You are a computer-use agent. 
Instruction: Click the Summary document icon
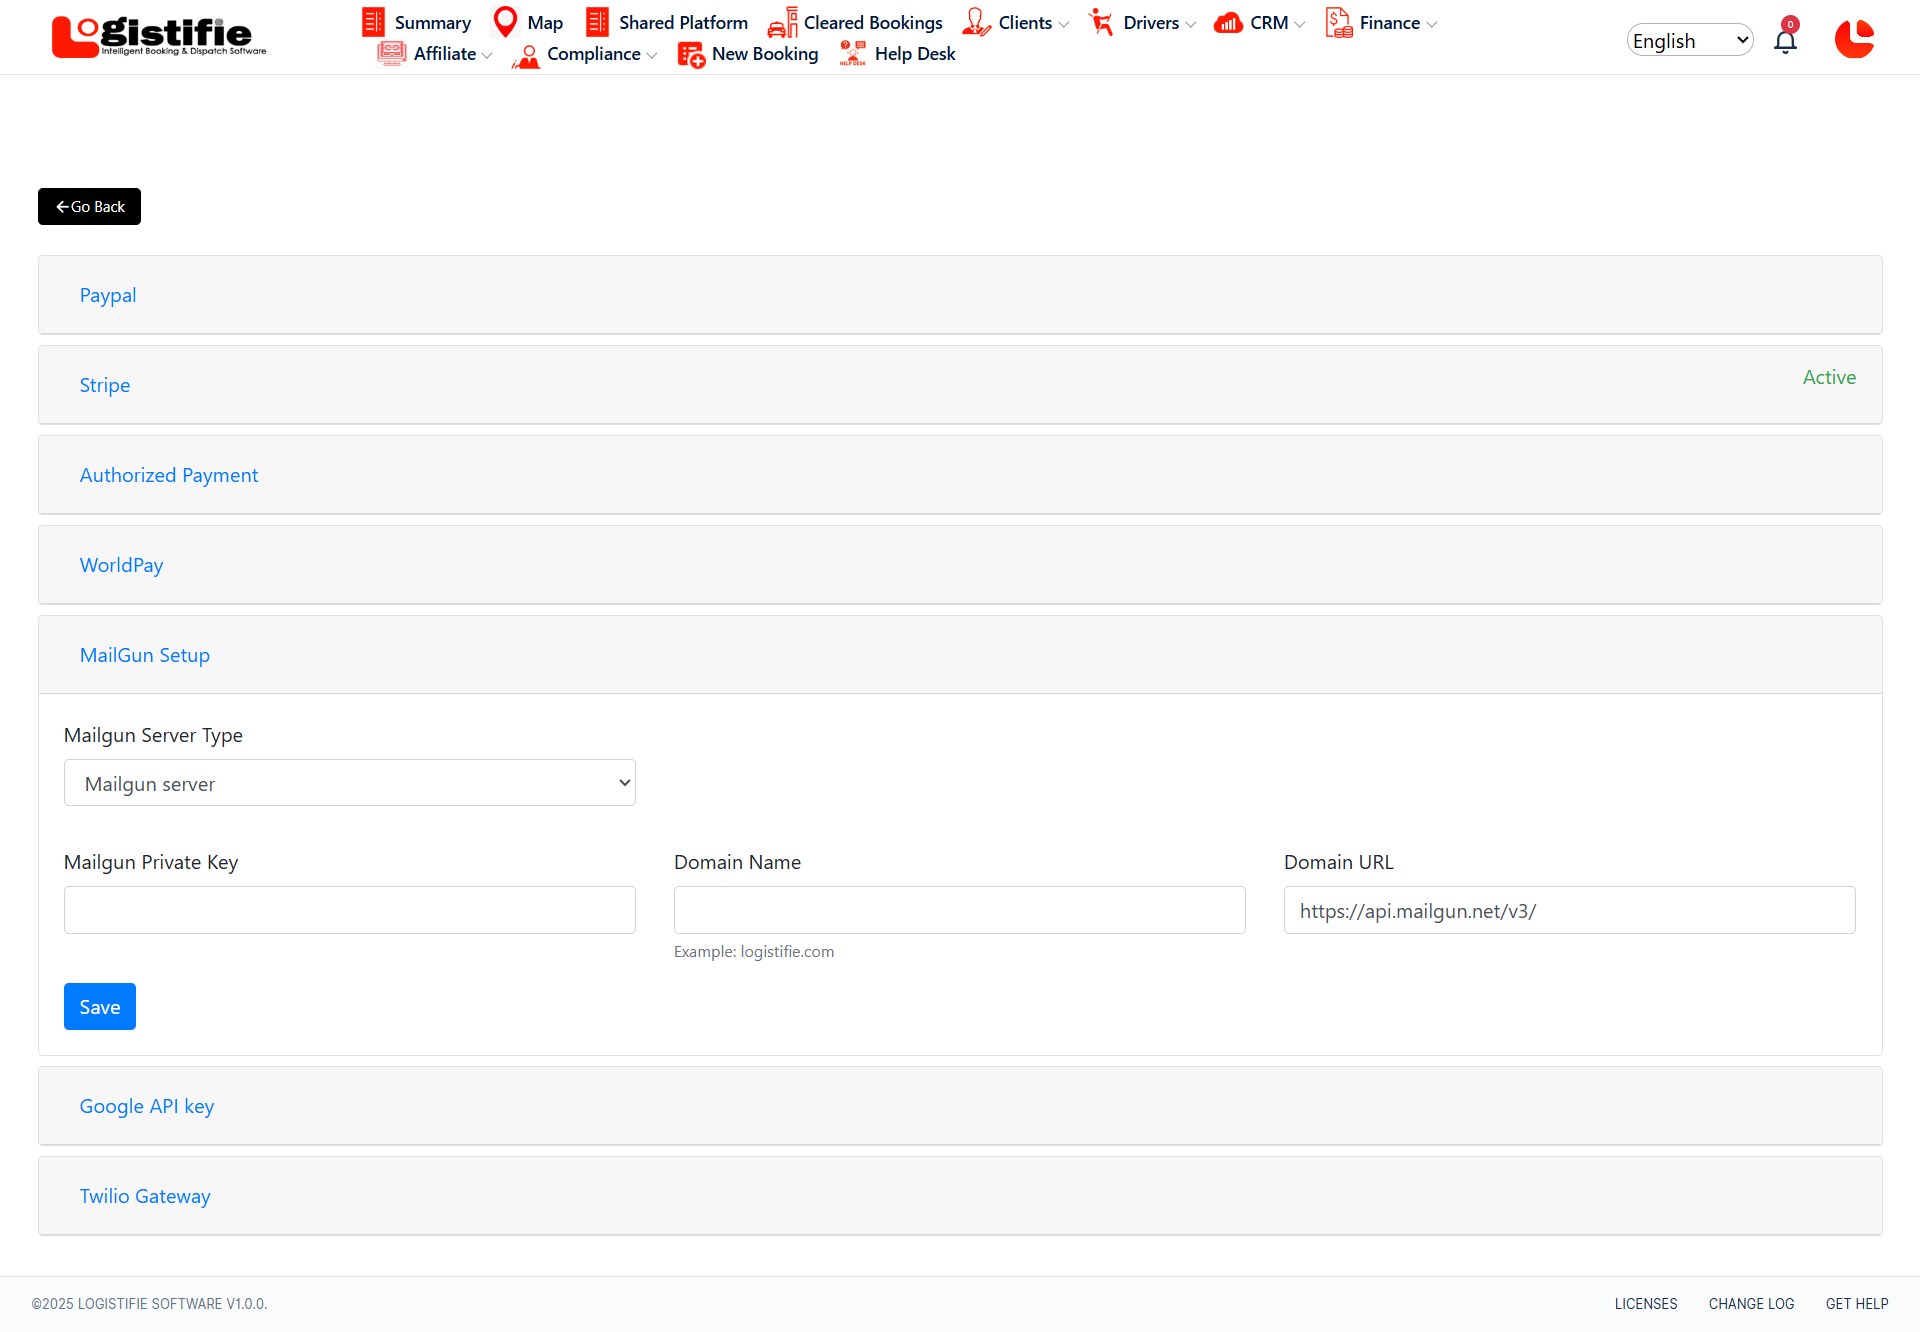[x=373, y=22]
